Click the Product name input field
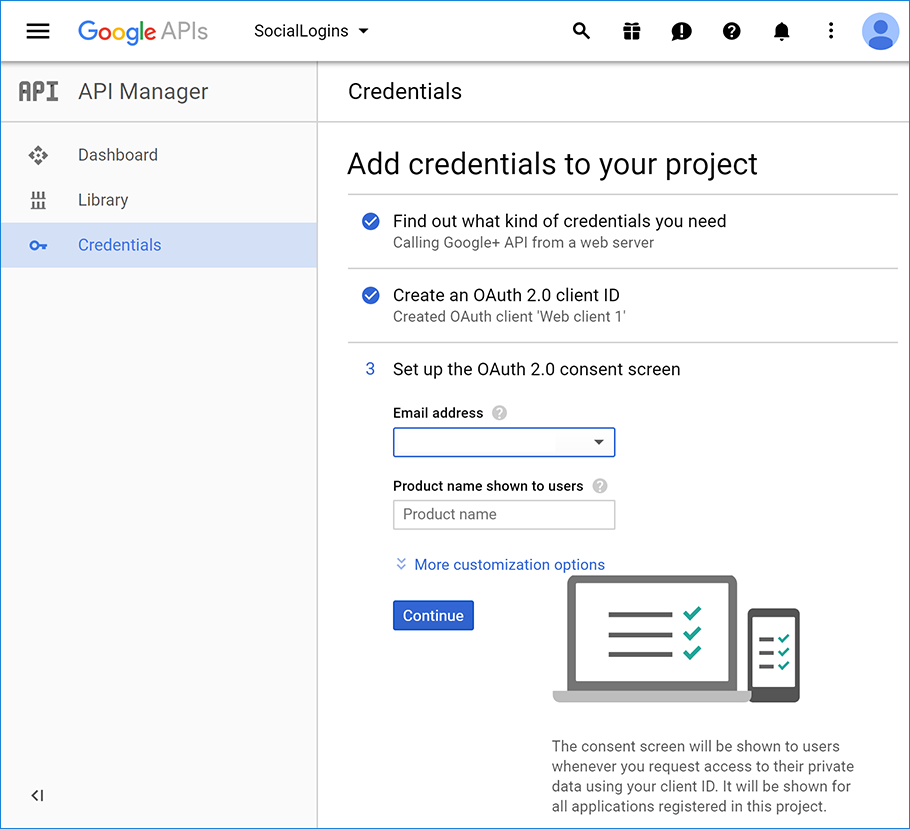The image size is (910, 829). (x=503, y=514)
